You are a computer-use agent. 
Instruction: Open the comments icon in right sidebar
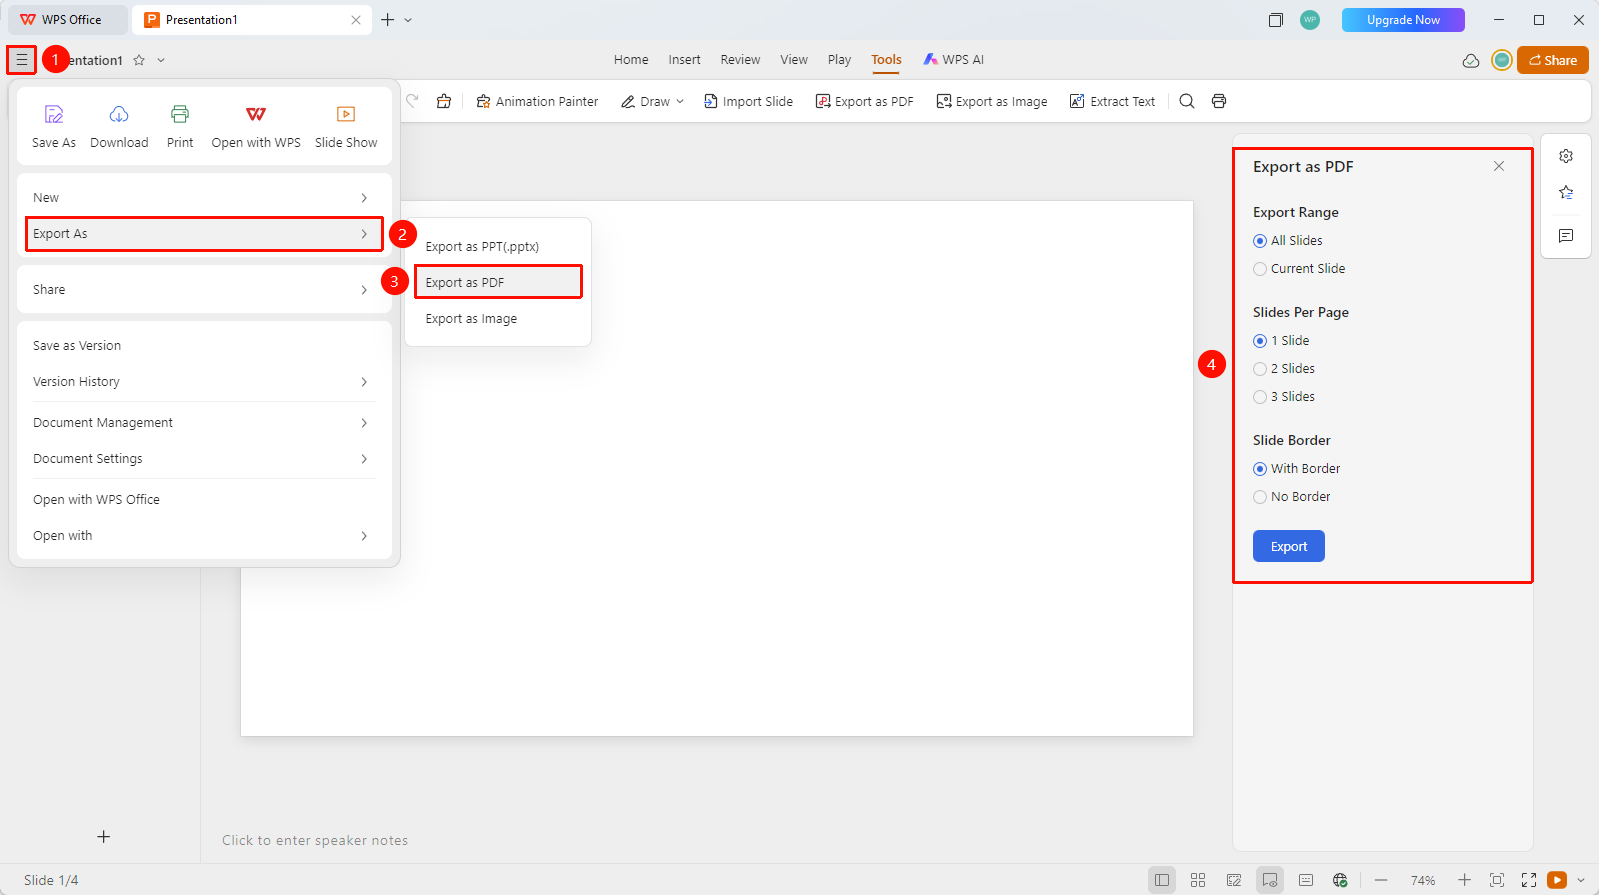[x=1566, y=236]
